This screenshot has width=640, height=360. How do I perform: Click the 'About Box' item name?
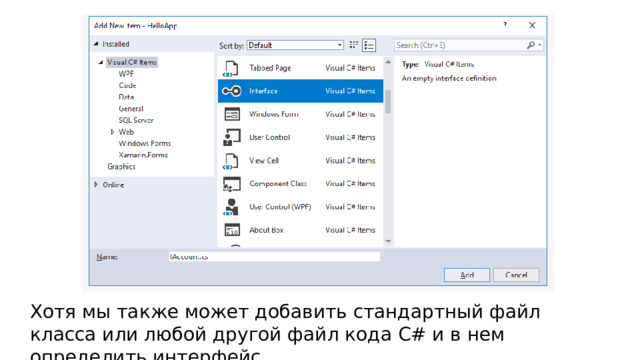click(267, 230)
